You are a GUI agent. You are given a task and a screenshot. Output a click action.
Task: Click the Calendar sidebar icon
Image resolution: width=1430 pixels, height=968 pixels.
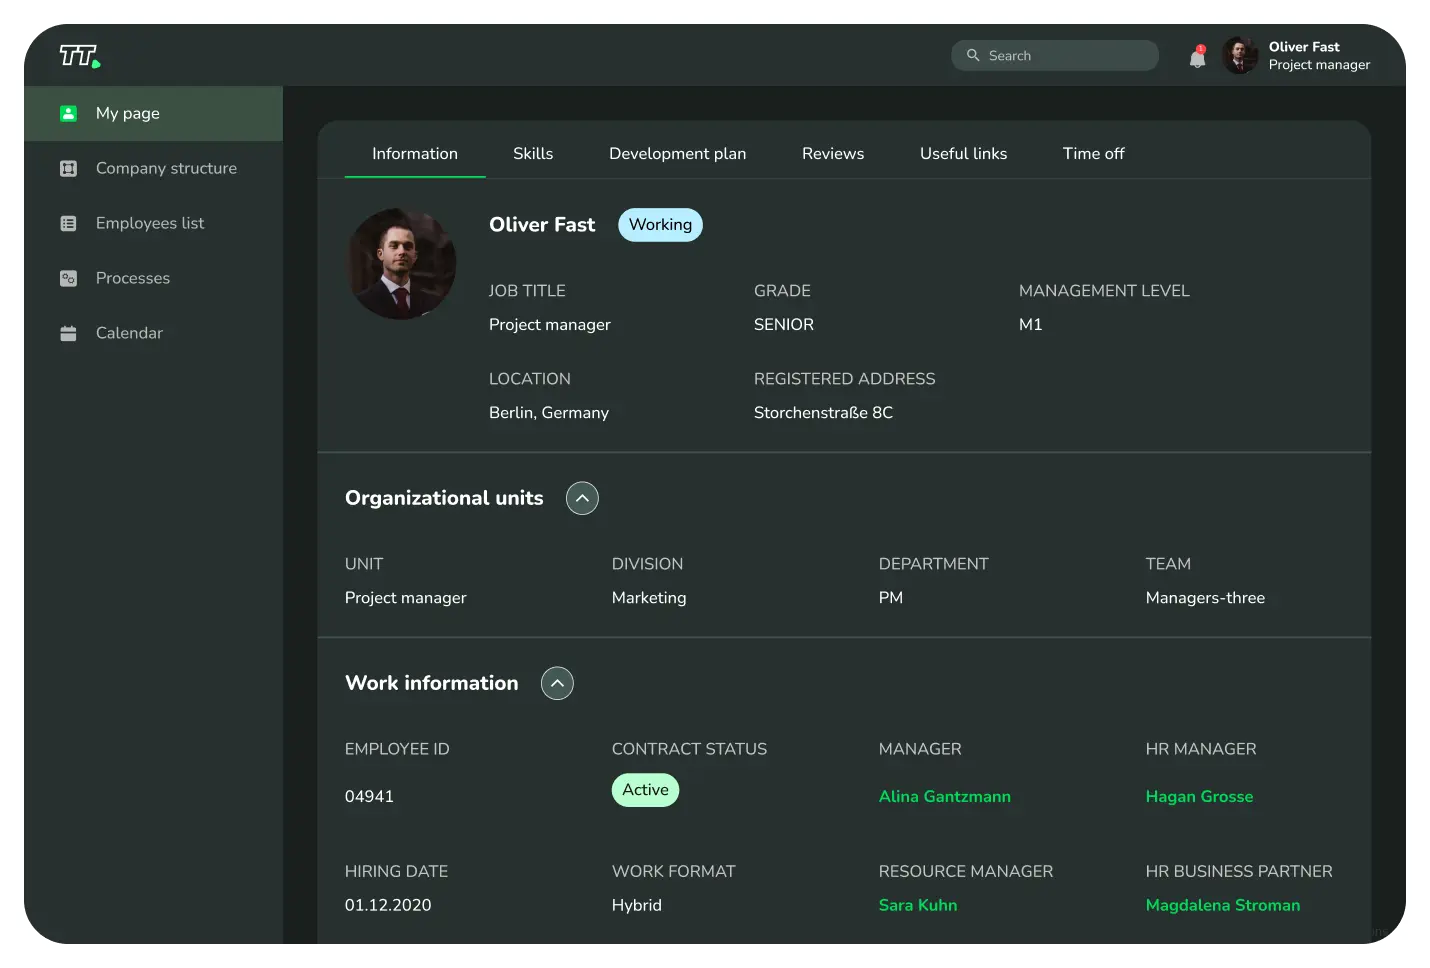pyautogui.click(x=68, y=334)
